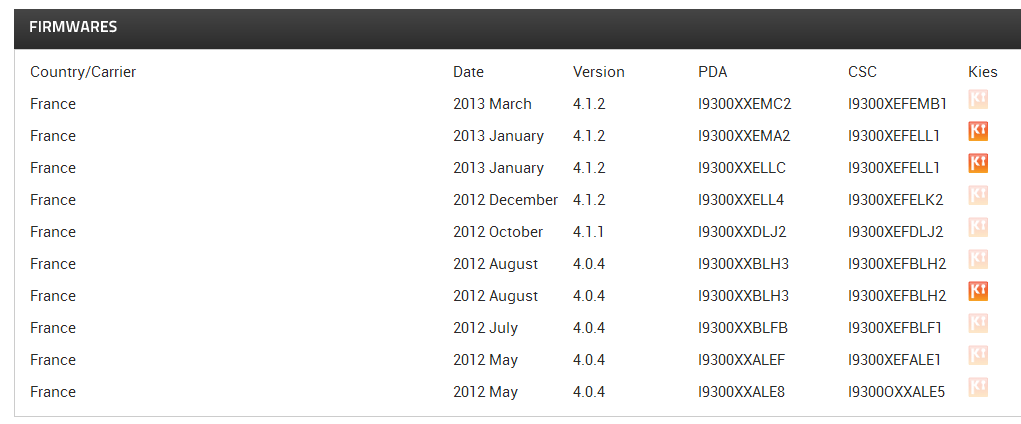
Task: Select the 2012 December date cell
Action: point(505,200)
